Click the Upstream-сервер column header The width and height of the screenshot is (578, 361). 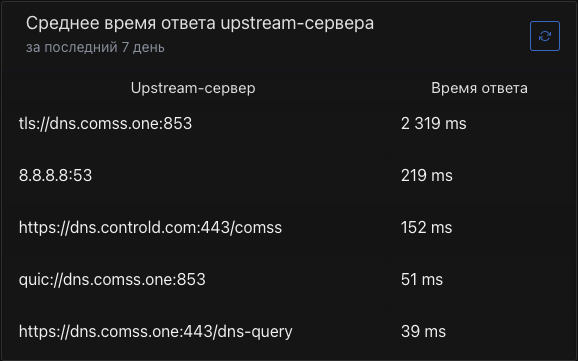(193, 88)
